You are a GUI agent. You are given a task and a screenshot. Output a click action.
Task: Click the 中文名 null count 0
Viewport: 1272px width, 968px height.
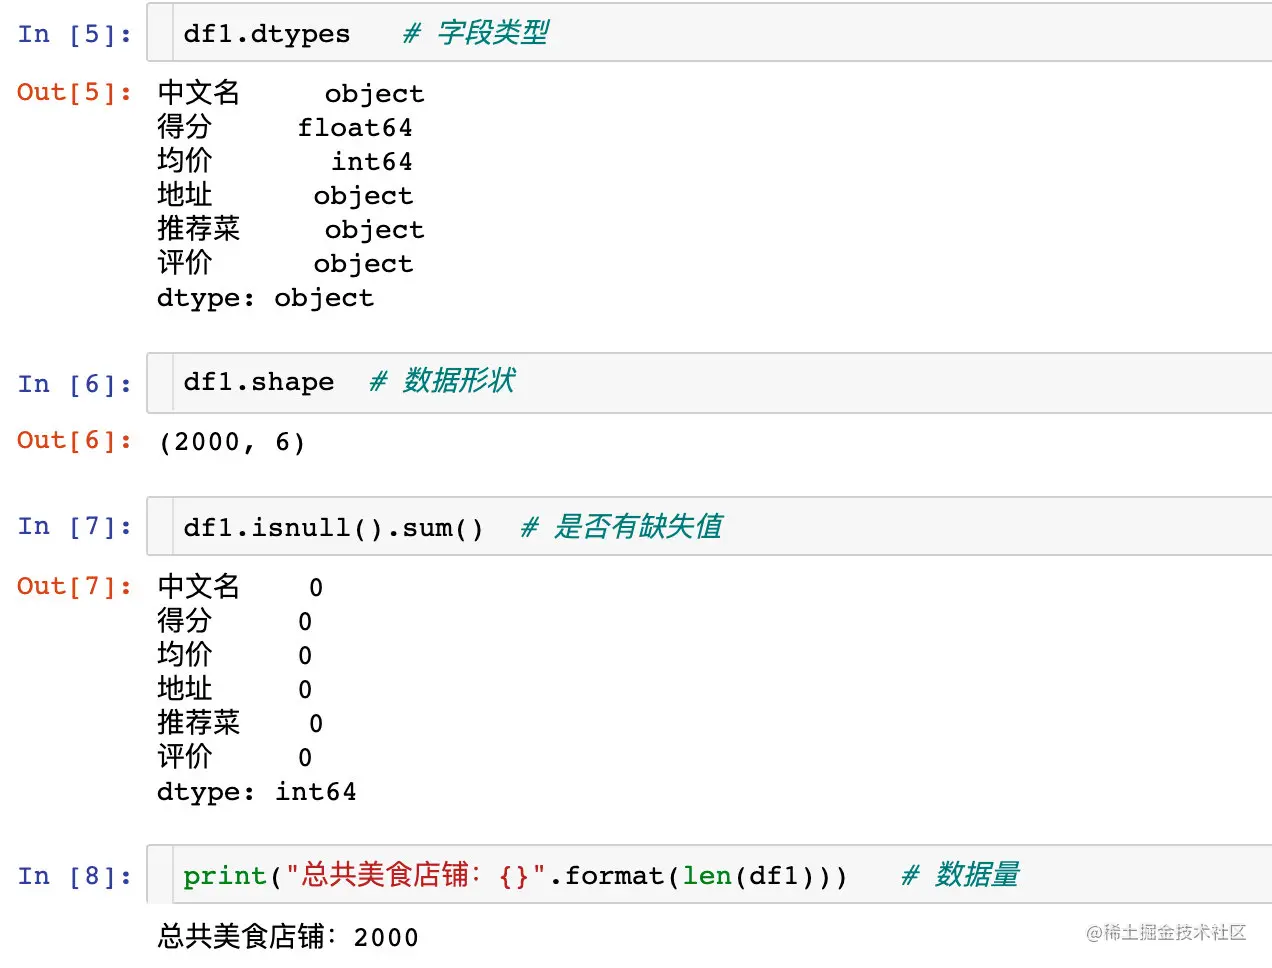[x=316, y=588]
